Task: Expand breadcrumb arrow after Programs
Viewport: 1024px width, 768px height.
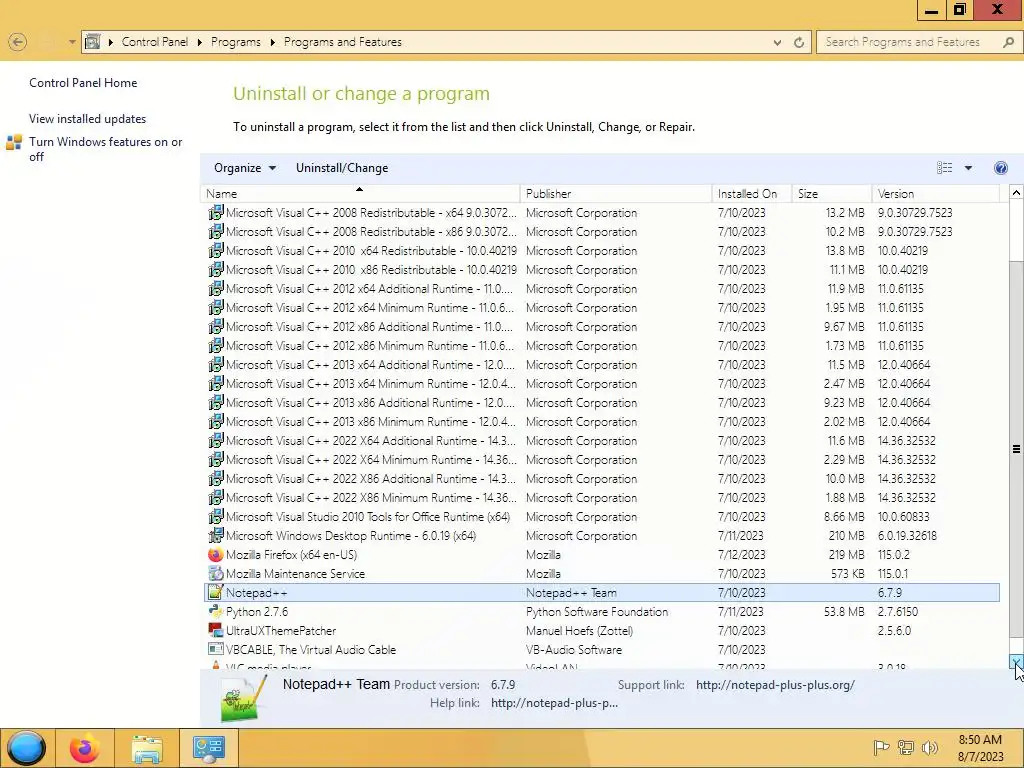Action: click(x=273, y=42)
